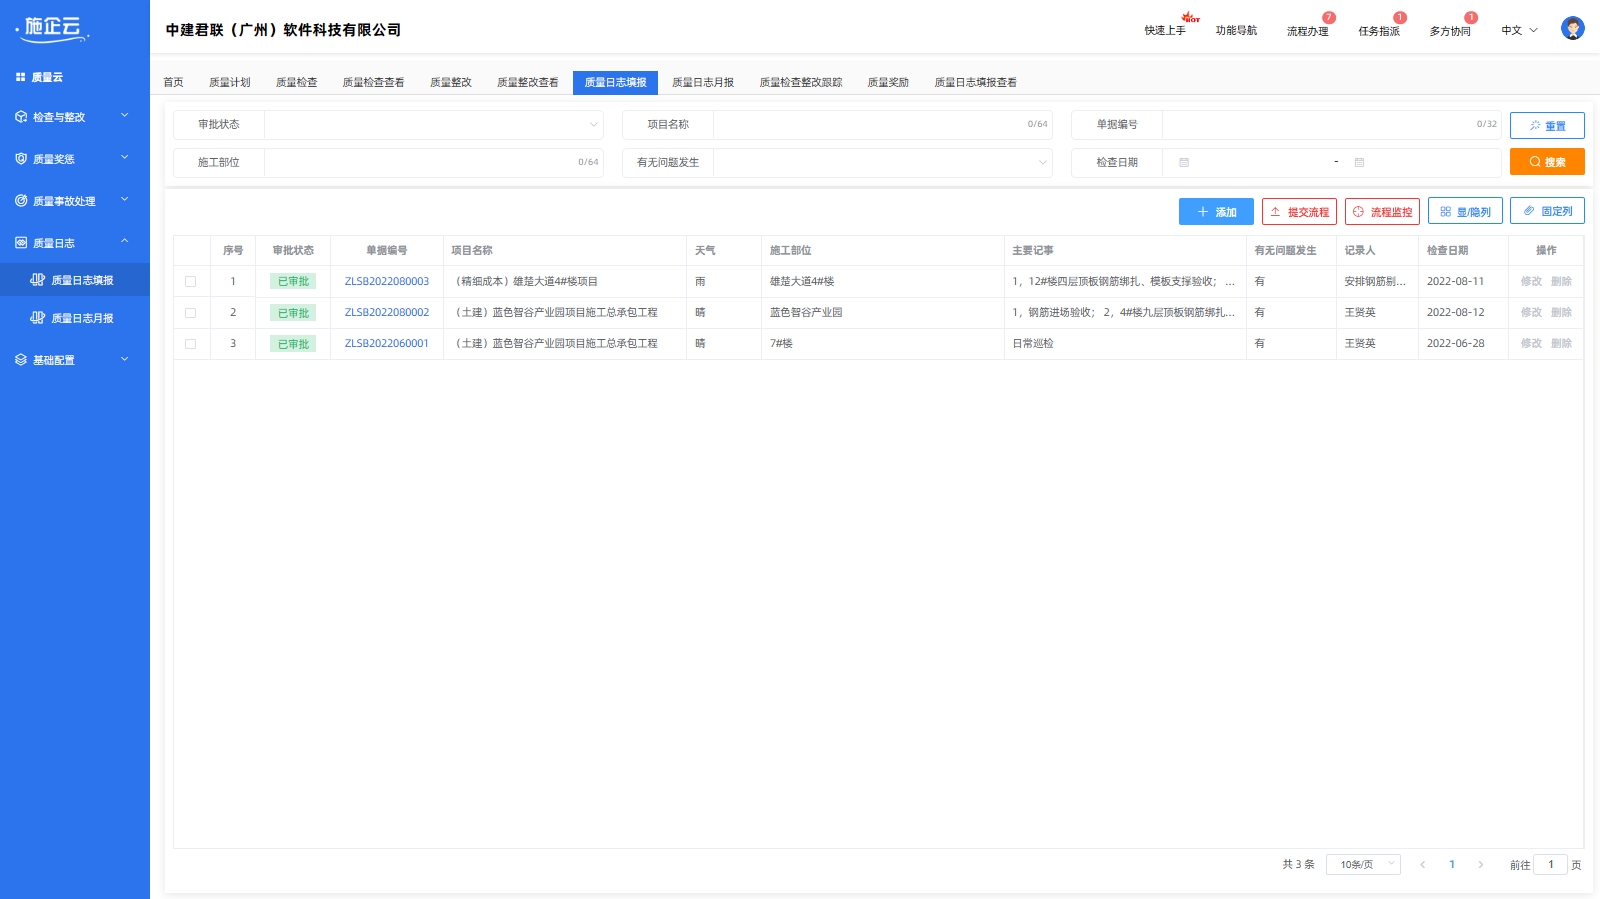Screen dimensions: 1600x899
Task: Click the 施企云 logo
Action: pyautogui.click(x=53, y=28)
